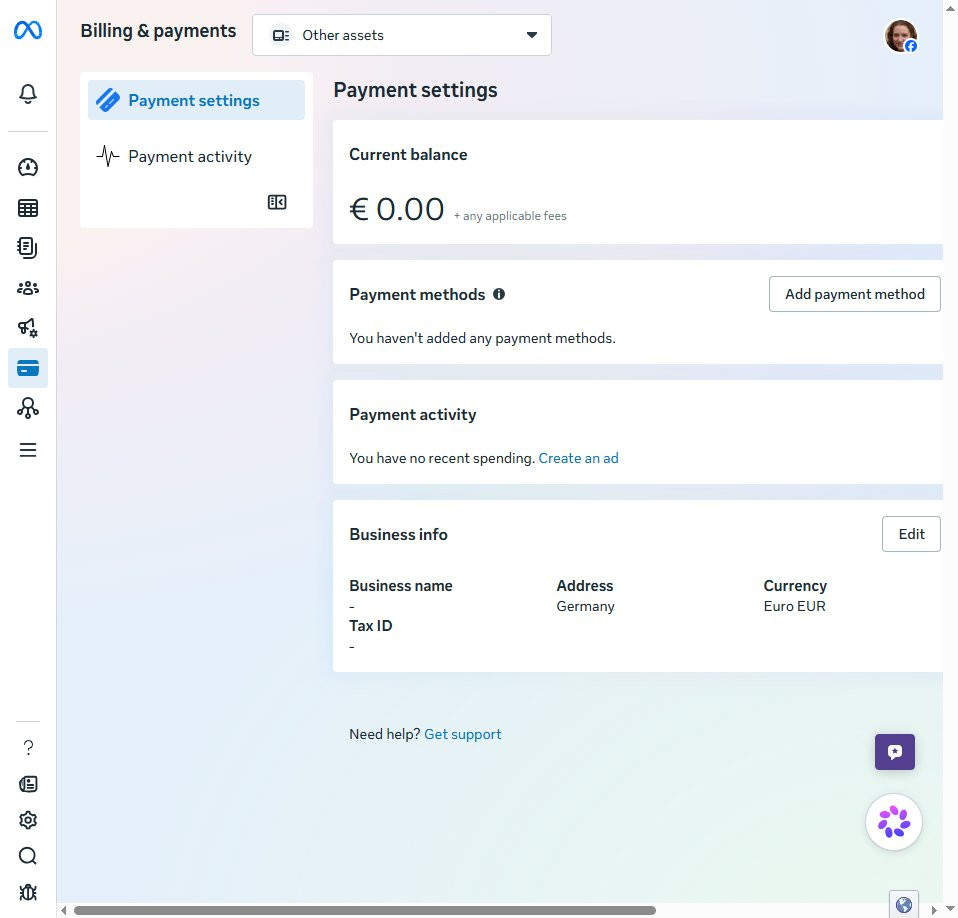This screenshot has width=958, height=918.
Task: Select the Payment settings tab
Action: [x=196, y=100]
